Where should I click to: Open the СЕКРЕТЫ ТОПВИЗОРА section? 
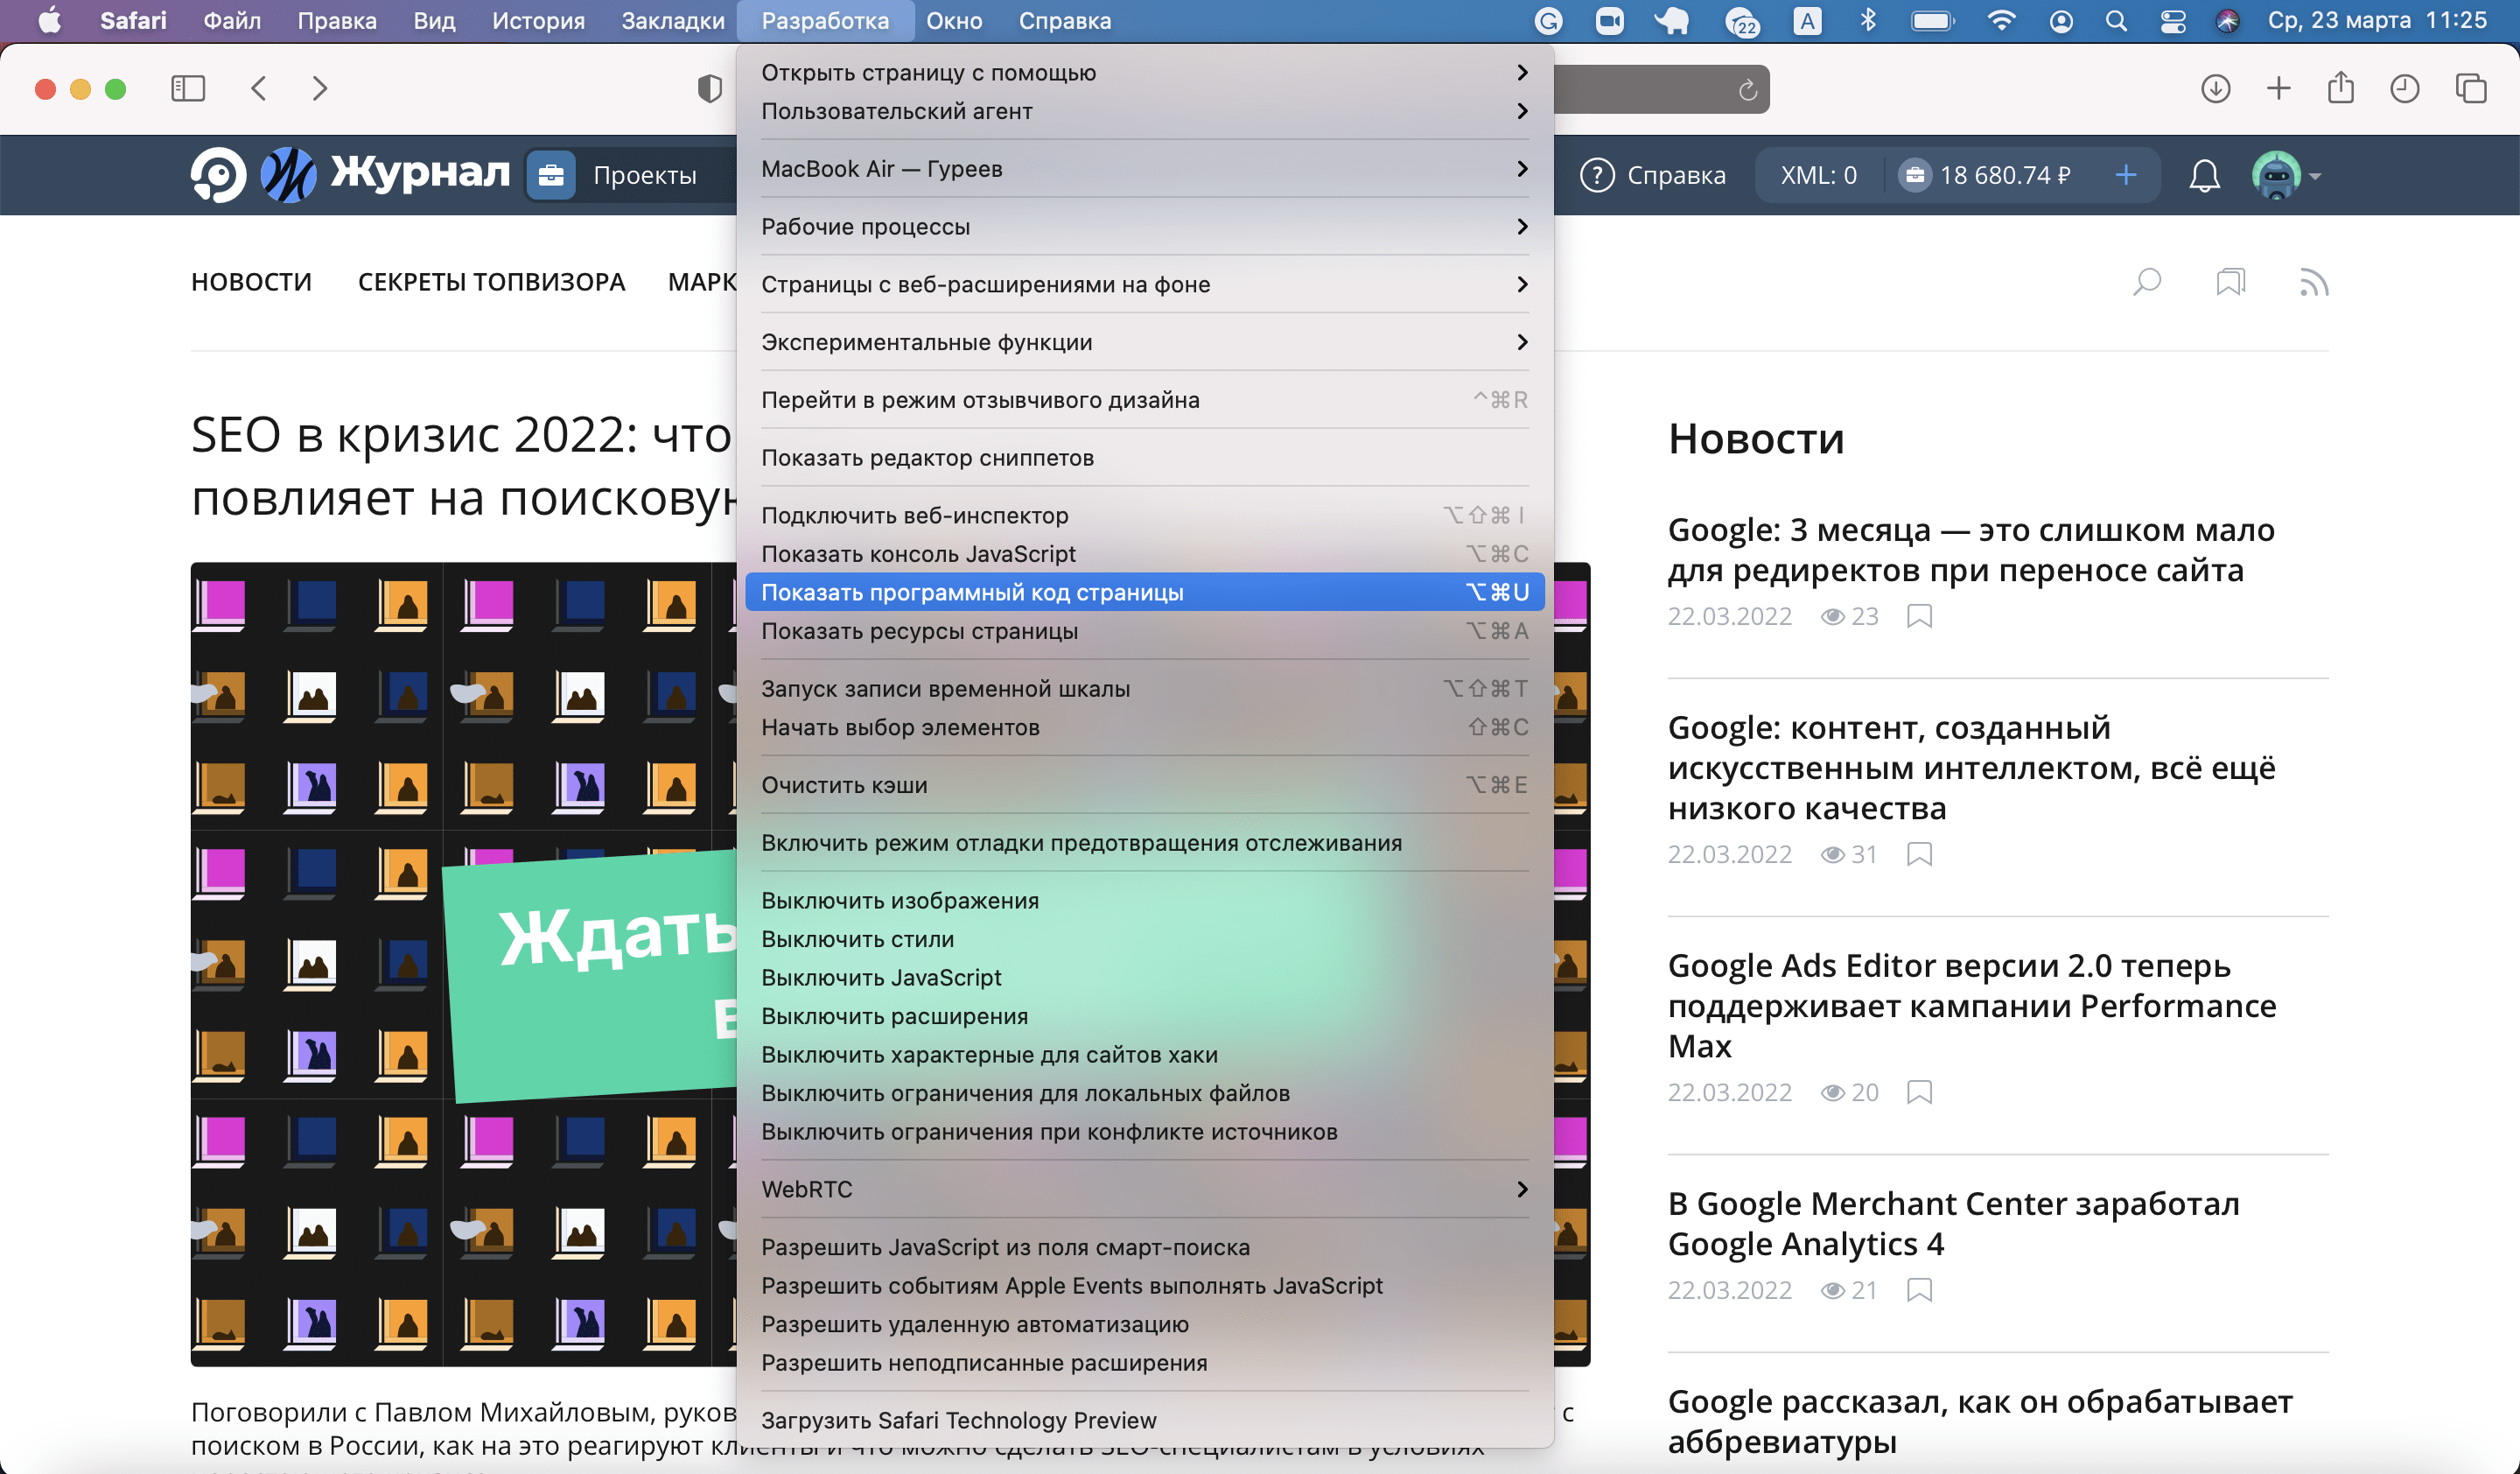coord(491,282)
